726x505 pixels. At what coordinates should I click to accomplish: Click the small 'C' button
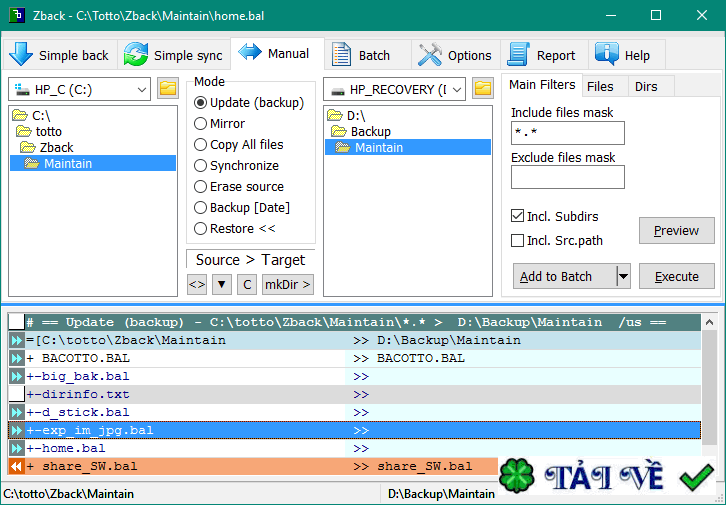(247, 285)
